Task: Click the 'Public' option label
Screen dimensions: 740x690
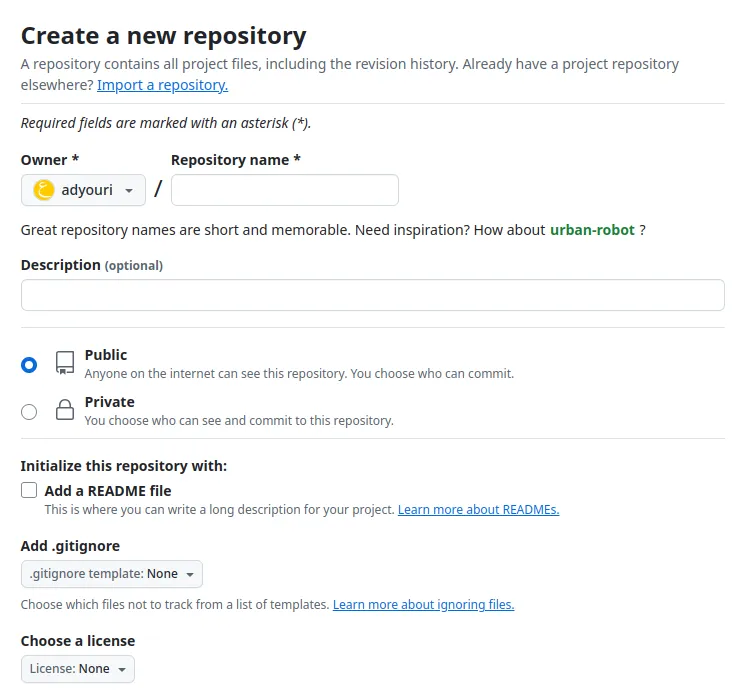Action: coord(106,355)
